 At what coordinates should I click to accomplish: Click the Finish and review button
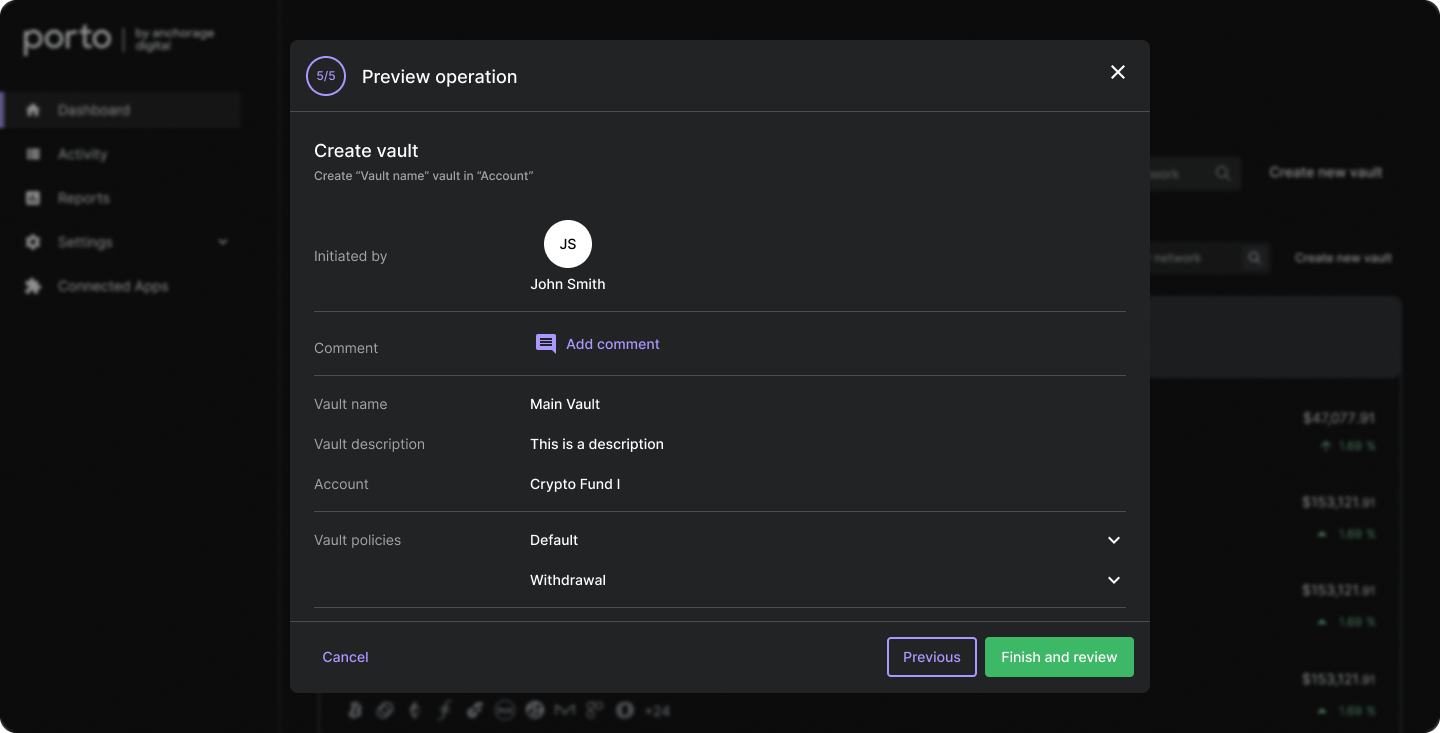pos(1059,657)
